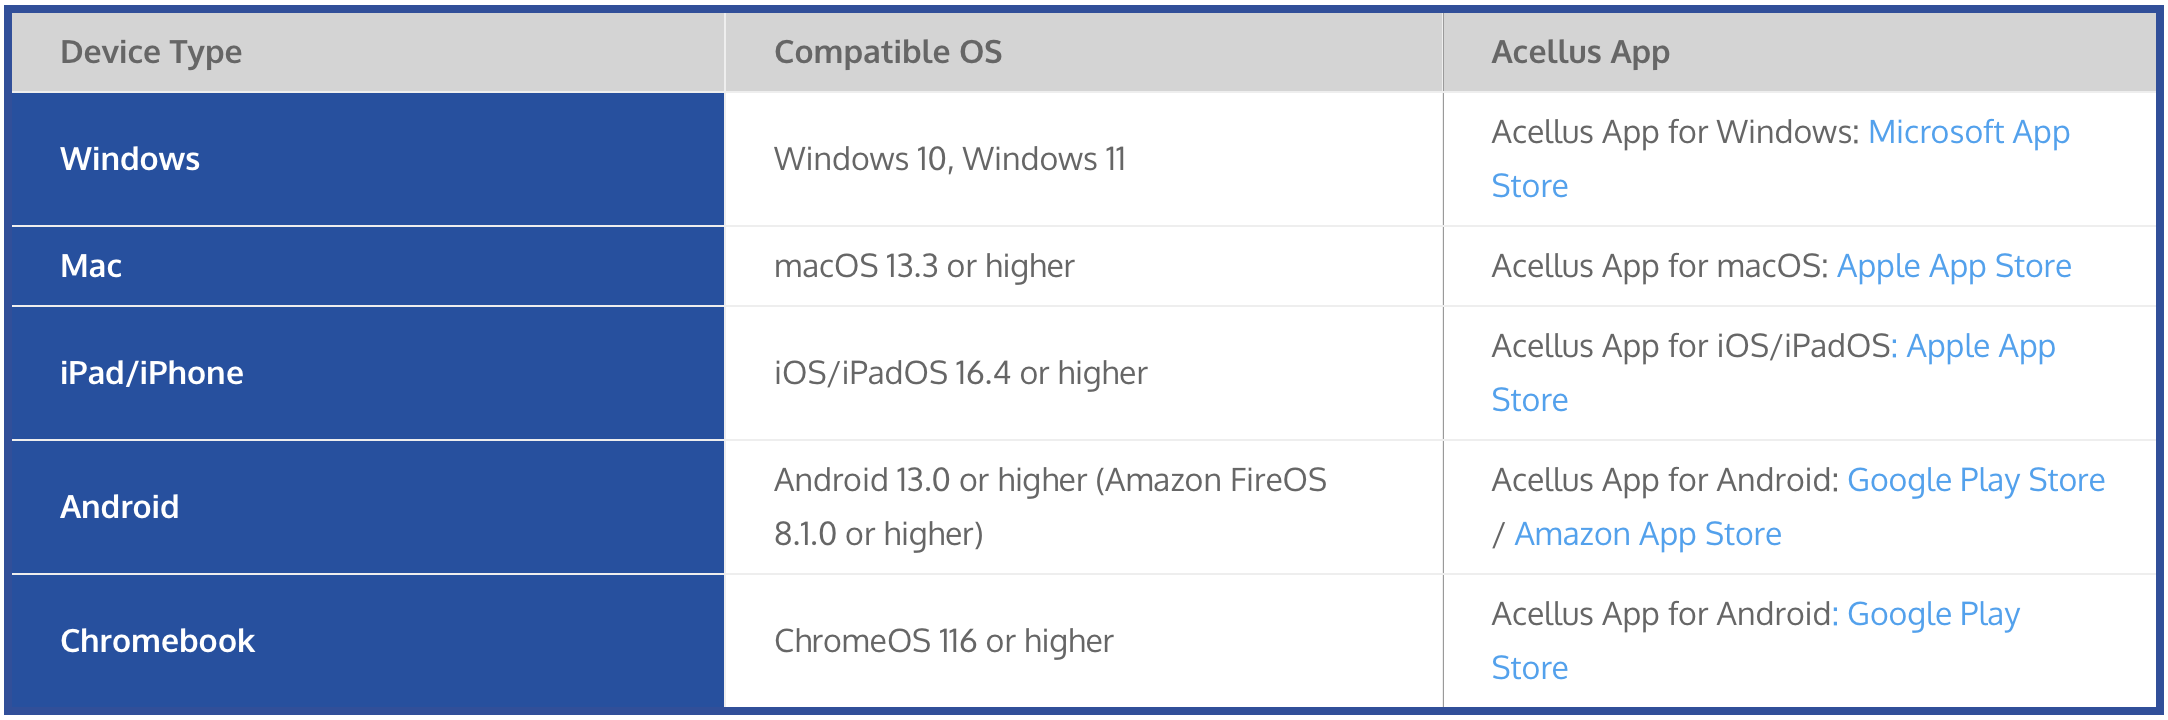Open Apple App Store link for iOS/iPadOS
Viewport: 2168px width, 720px height.
[1980, 347]
